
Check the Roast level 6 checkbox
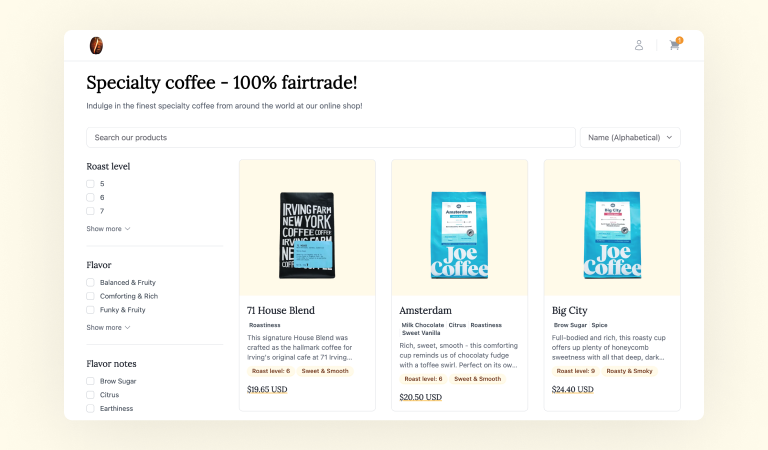(x=90, y=197)
